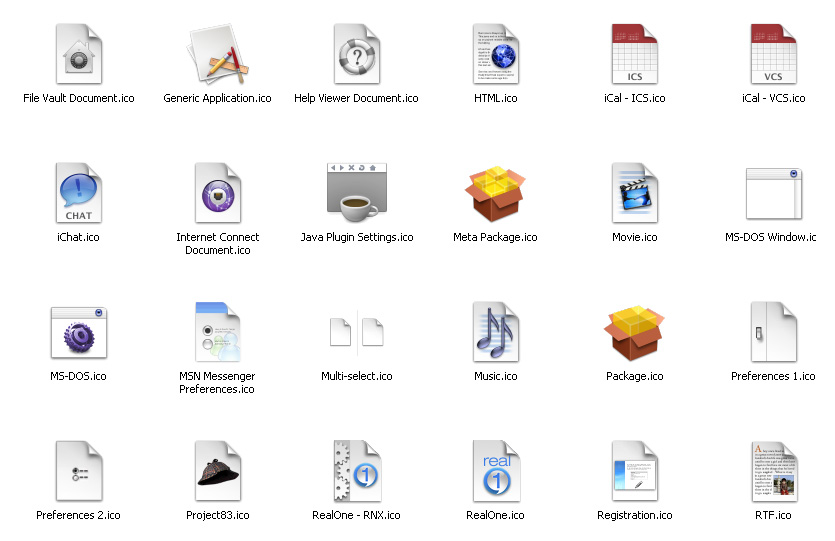Click the "iCal - VCS.ico" label

774,98
